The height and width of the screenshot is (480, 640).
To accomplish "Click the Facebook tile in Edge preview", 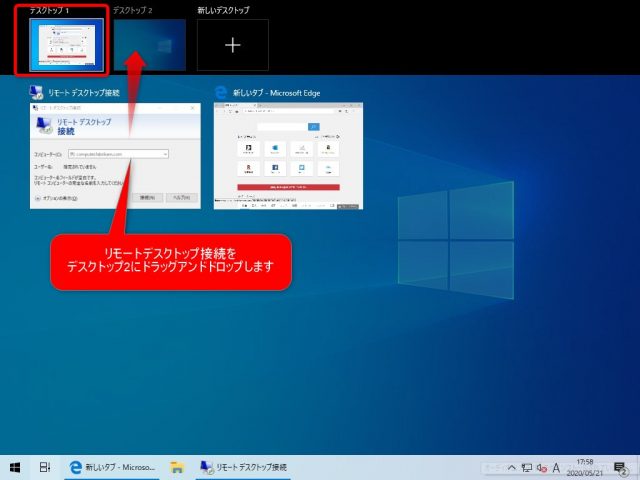I will [x=275, y=168].
